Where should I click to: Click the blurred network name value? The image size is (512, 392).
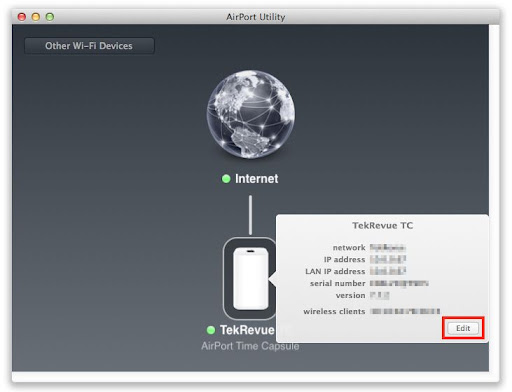click(388, 248)
